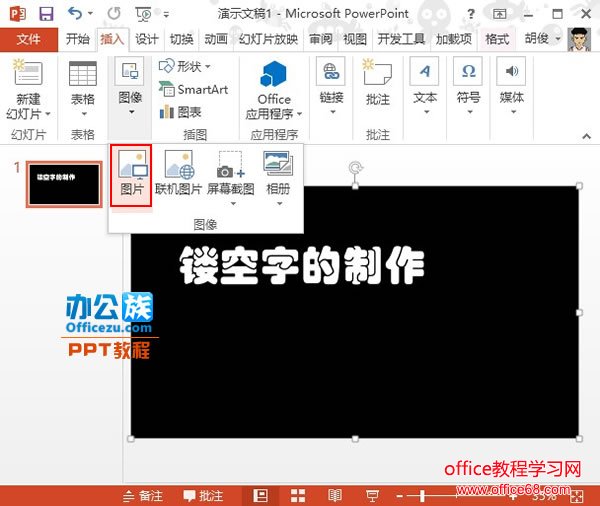Open the 审阅 Review tab
This screenshot has height=506, width=600.
click(320, 39)
